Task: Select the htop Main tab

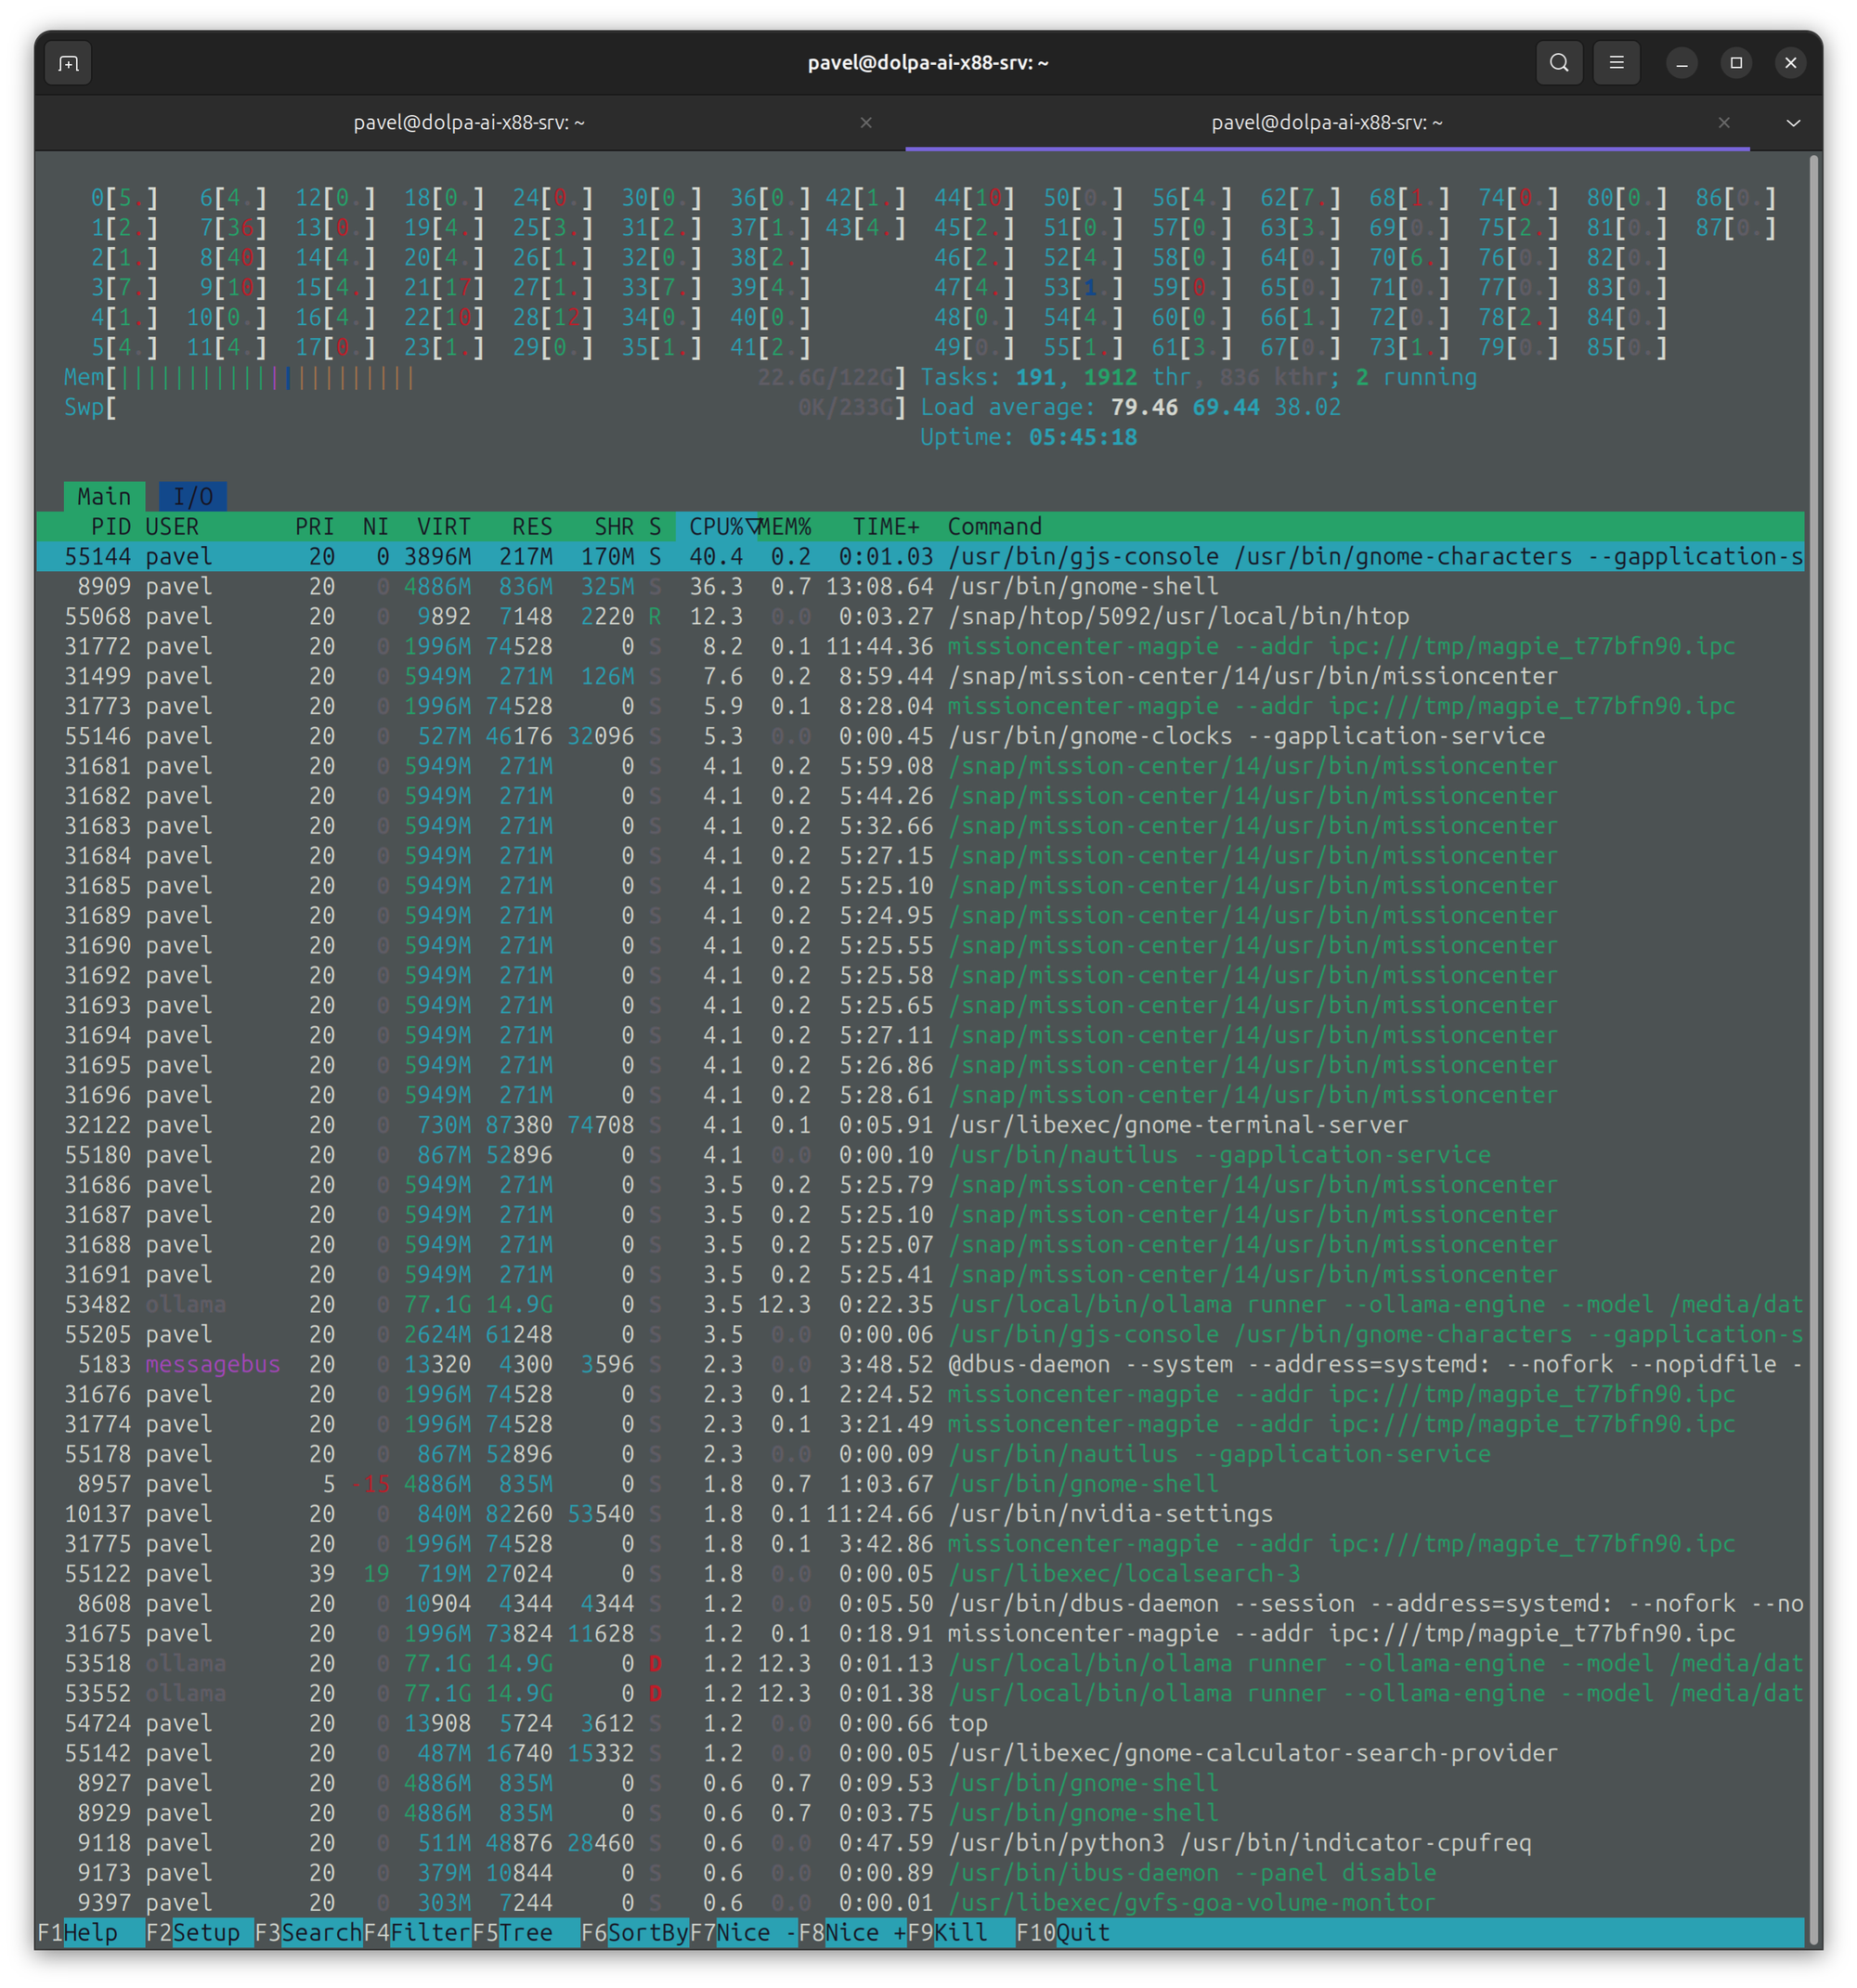Action: (x=104, y=496)
